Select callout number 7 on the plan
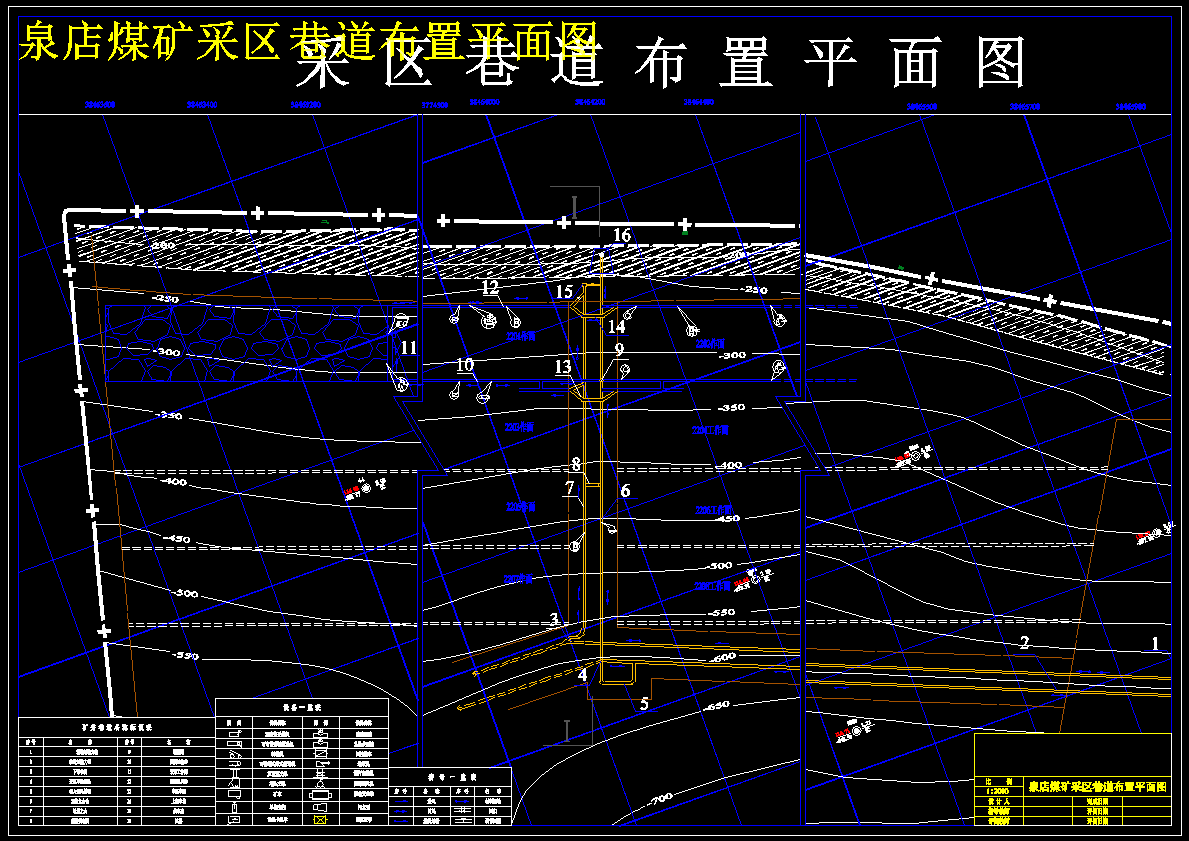1189x841 pixels. tap(569, 488)
